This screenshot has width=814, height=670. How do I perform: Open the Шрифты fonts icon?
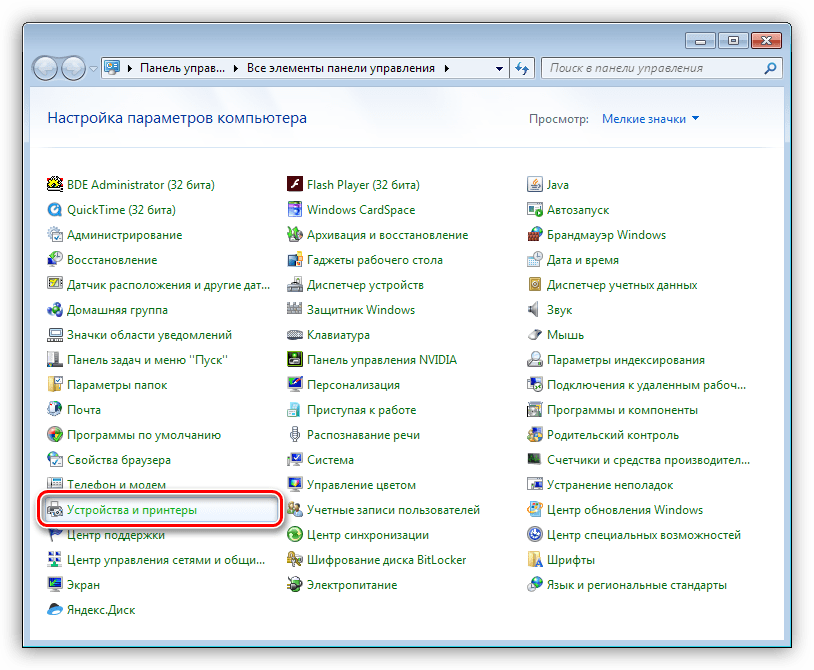pyautogui.click(x=536, y=560)
